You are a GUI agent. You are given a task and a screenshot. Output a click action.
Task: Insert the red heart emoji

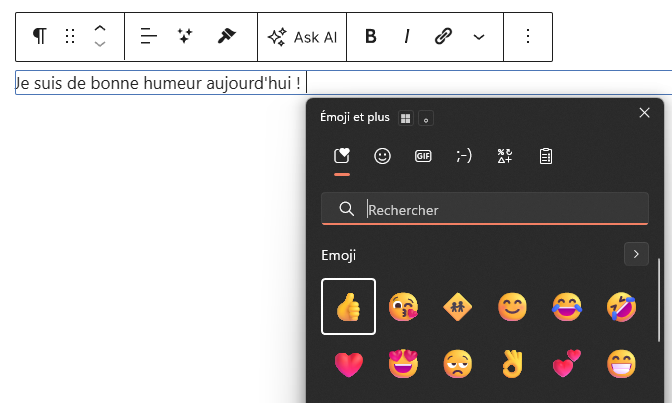coord(348,366)
